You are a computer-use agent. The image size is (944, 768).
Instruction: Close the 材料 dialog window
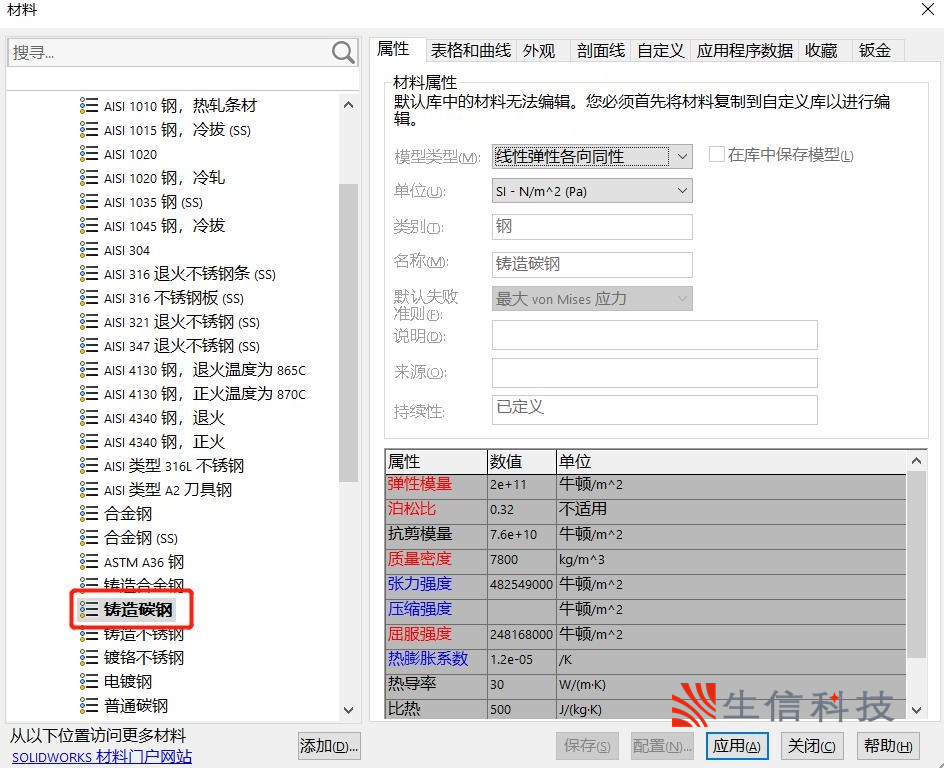tap(928, 9)
